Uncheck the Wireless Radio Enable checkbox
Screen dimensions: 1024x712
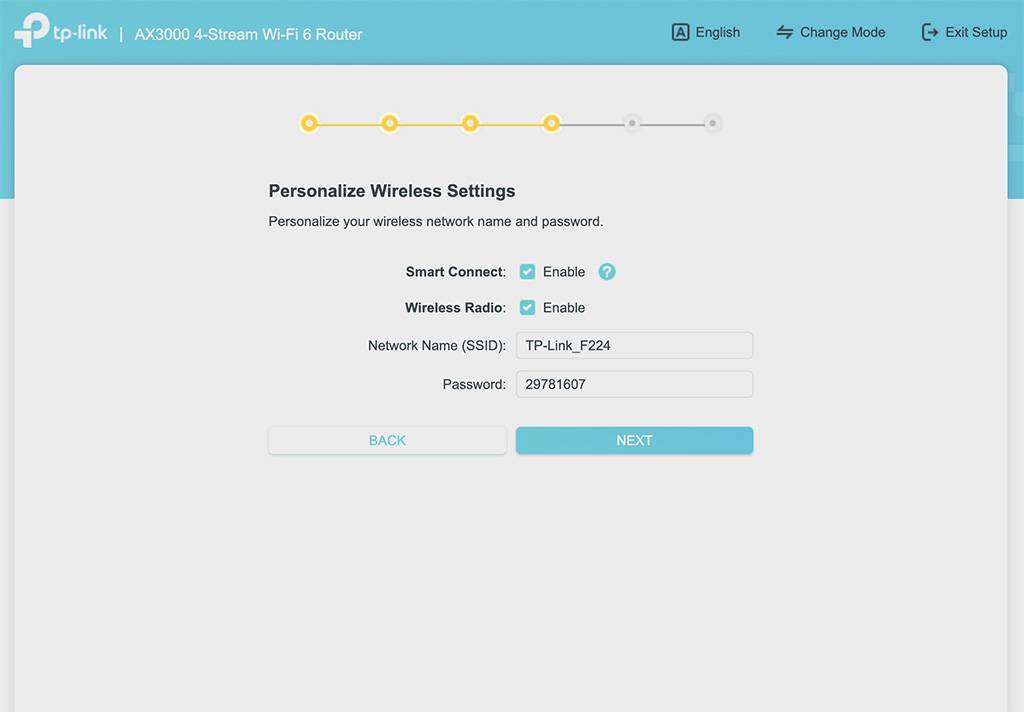(x=527, y=308)
